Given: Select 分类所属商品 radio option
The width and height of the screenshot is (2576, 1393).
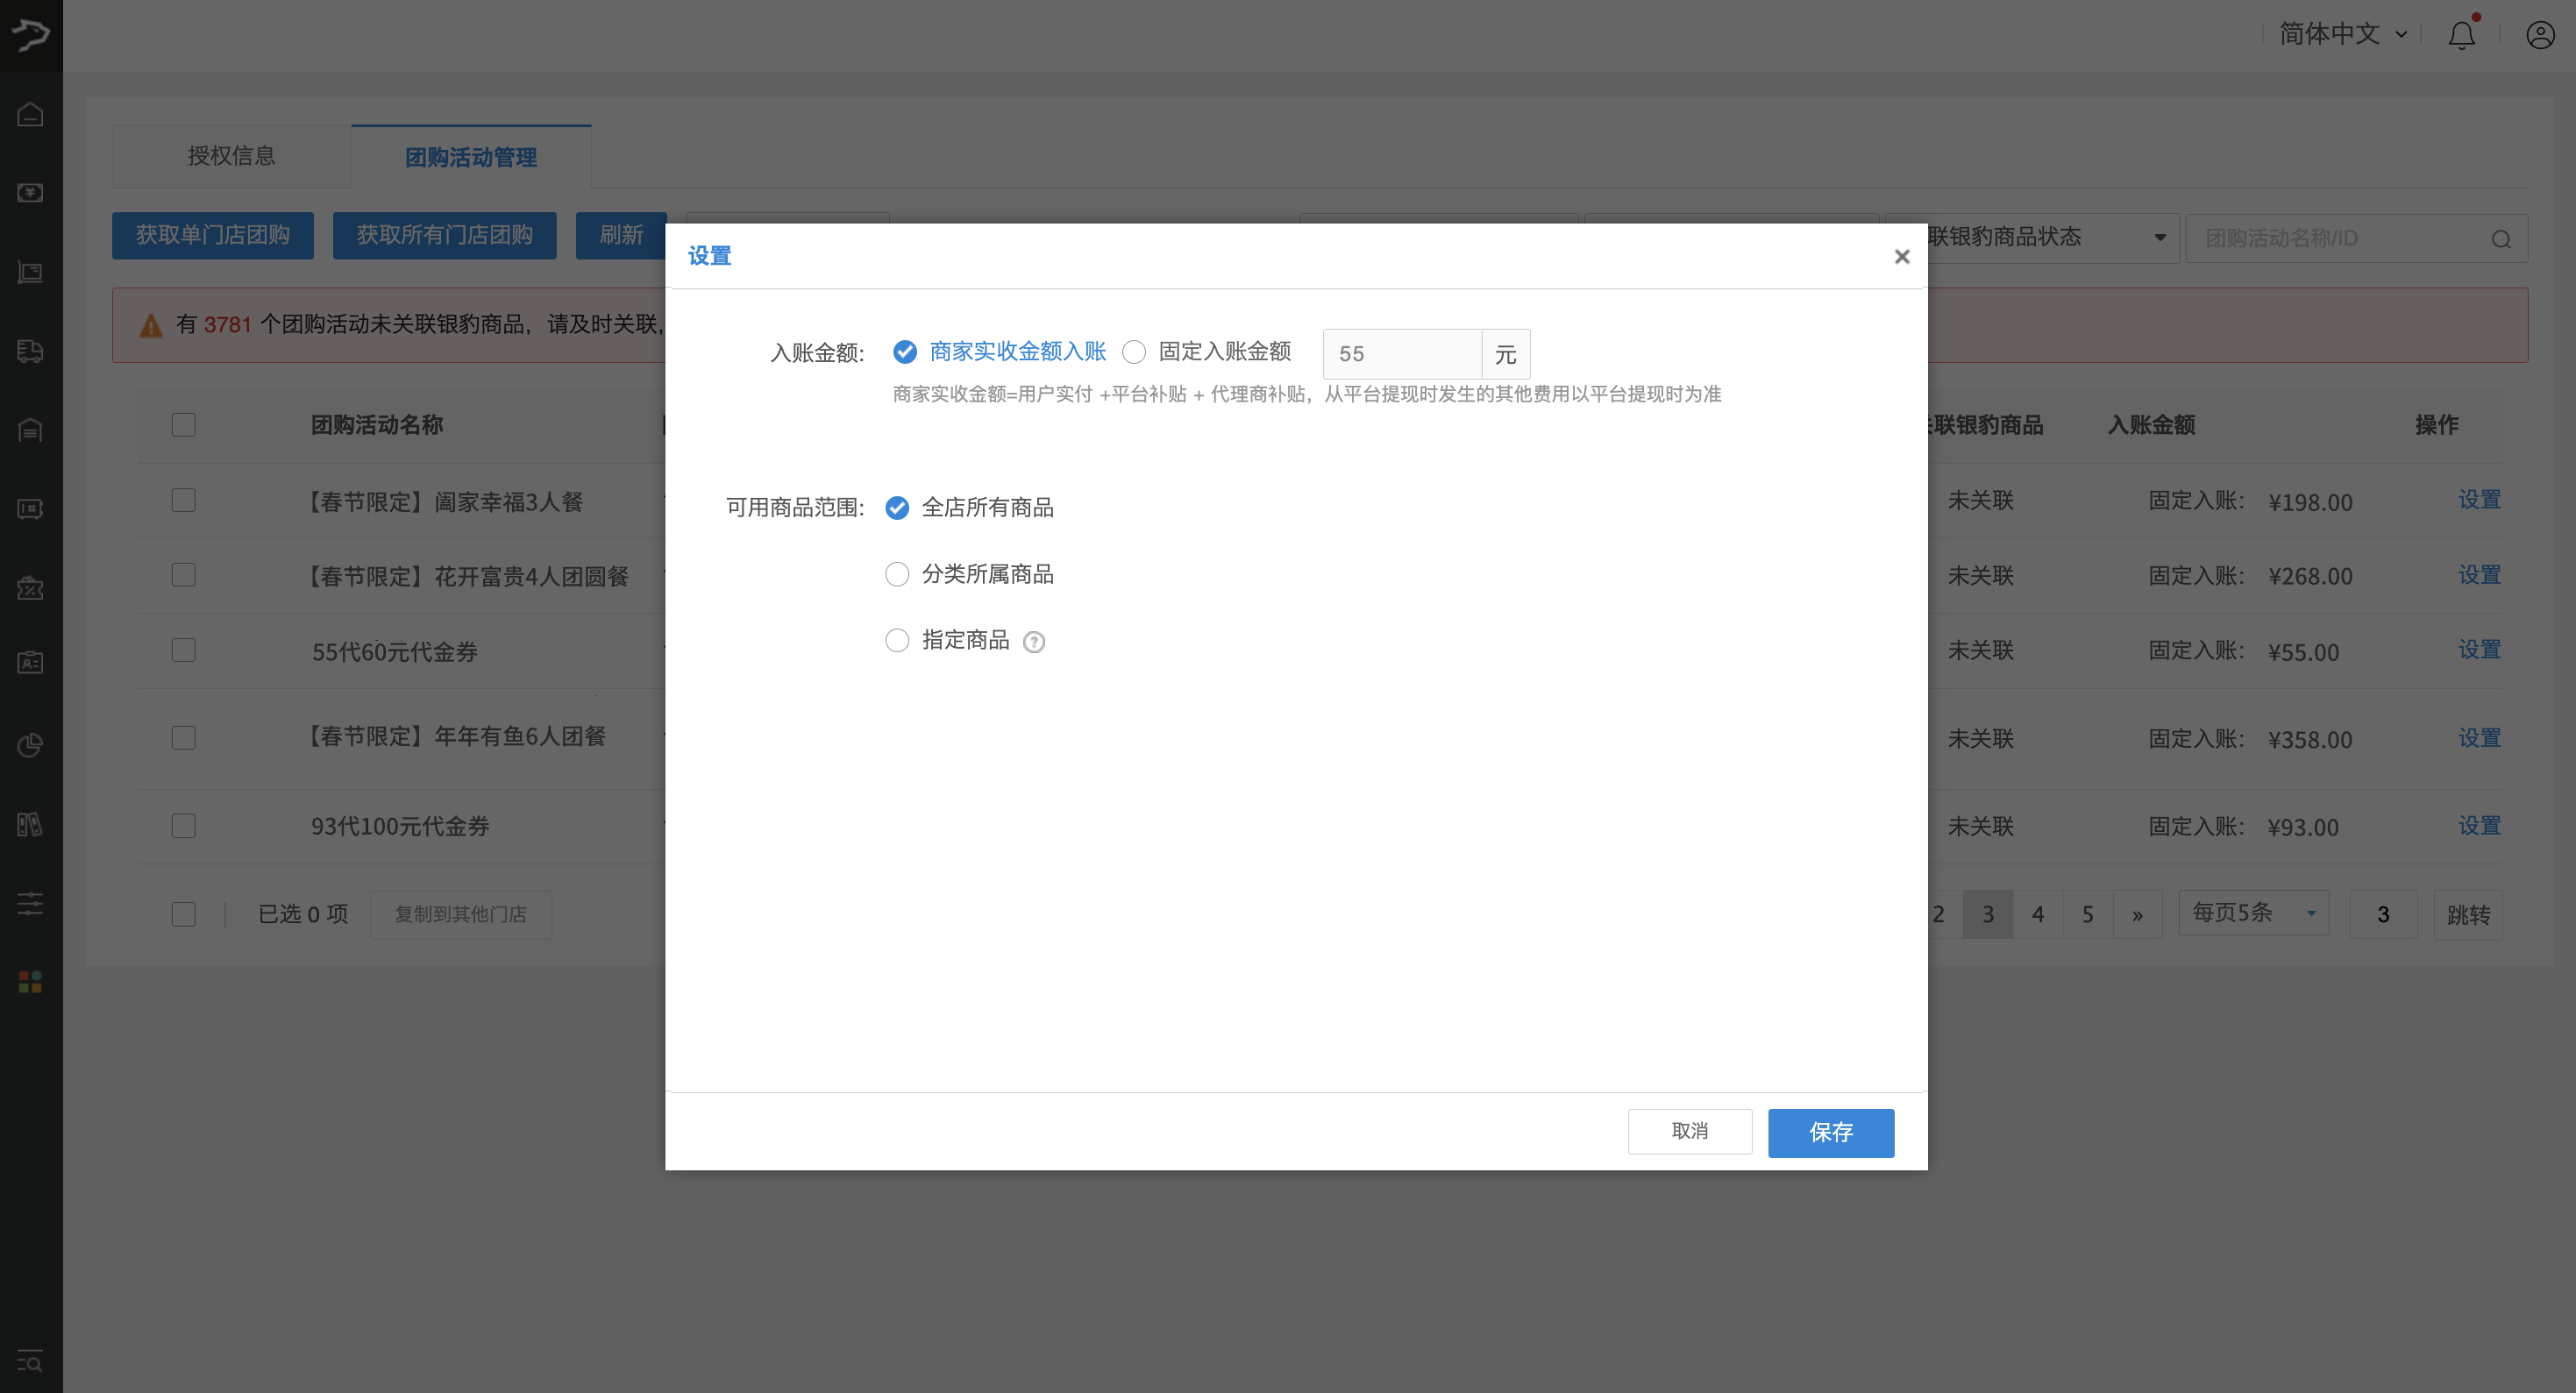Looking at the screenshot, I should [897, 574].
